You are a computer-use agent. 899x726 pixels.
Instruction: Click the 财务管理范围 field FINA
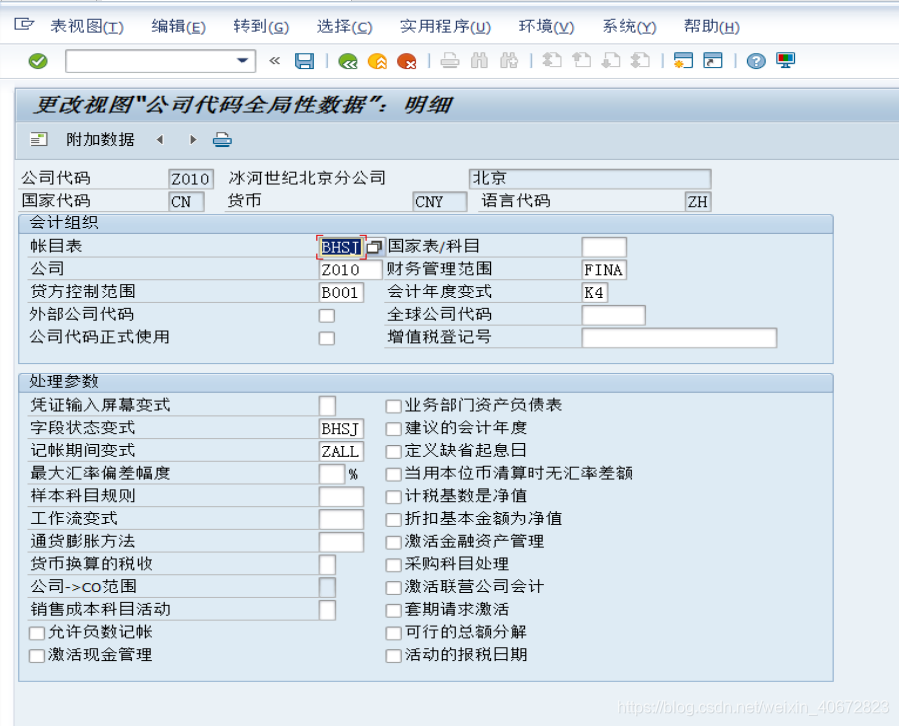tap(604, 270)
